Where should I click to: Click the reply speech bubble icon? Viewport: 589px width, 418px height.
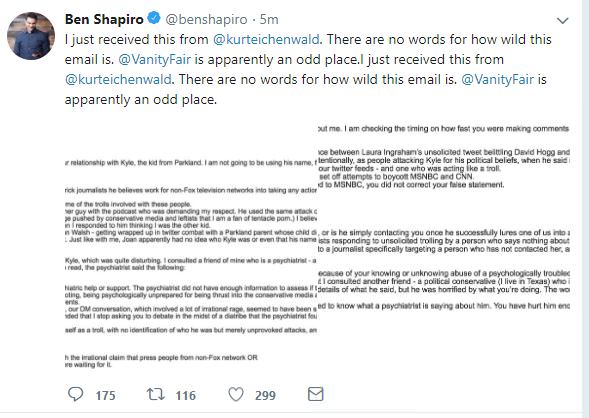[76, 394]
